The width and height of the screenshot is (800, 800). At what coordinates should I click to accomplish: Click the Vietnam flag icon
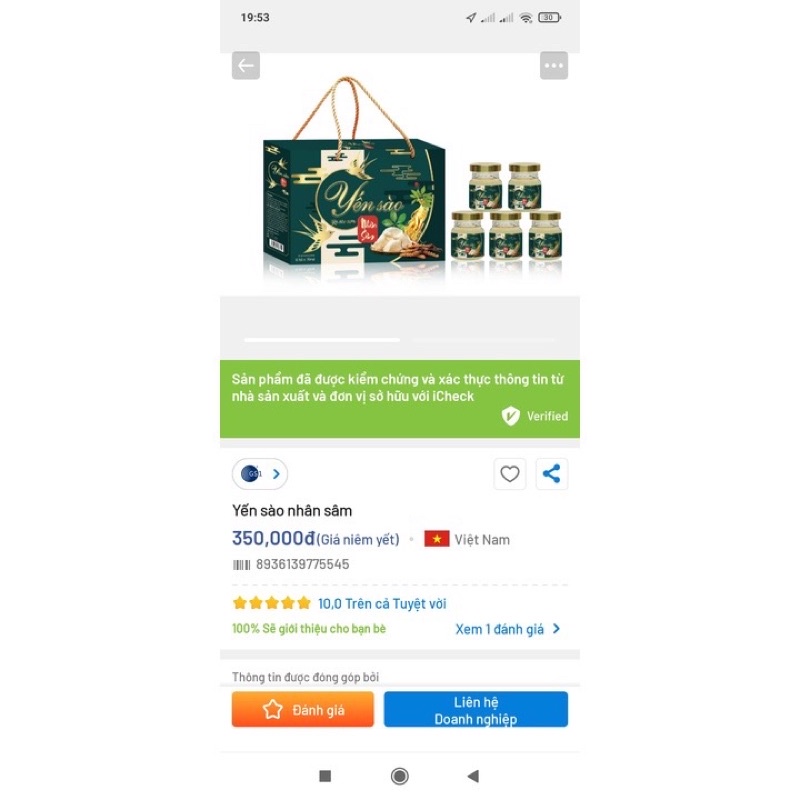(x=437, y=539)
